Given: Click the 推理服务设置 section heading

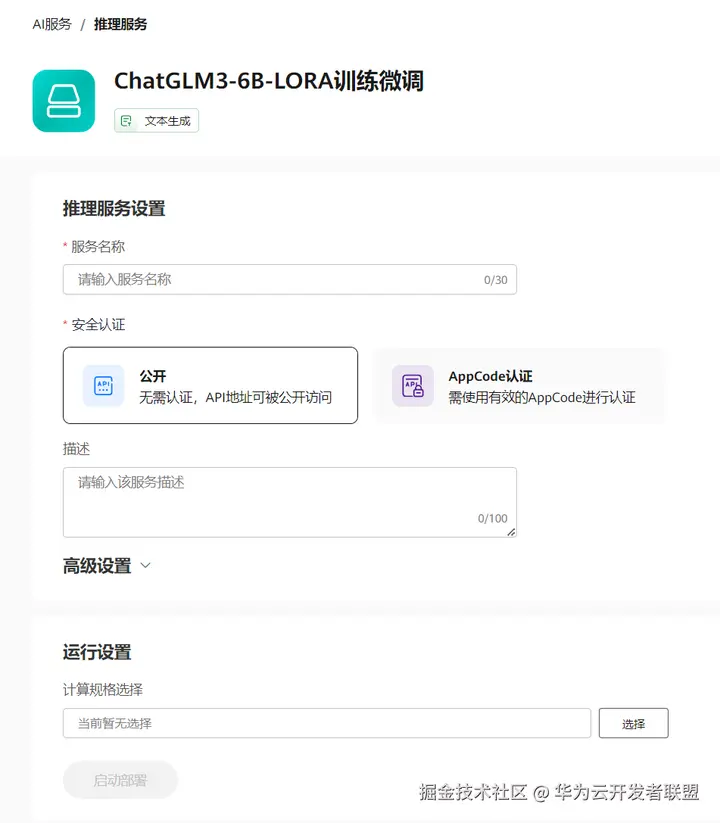Looking at the screenshot, I should coord(114,208).
